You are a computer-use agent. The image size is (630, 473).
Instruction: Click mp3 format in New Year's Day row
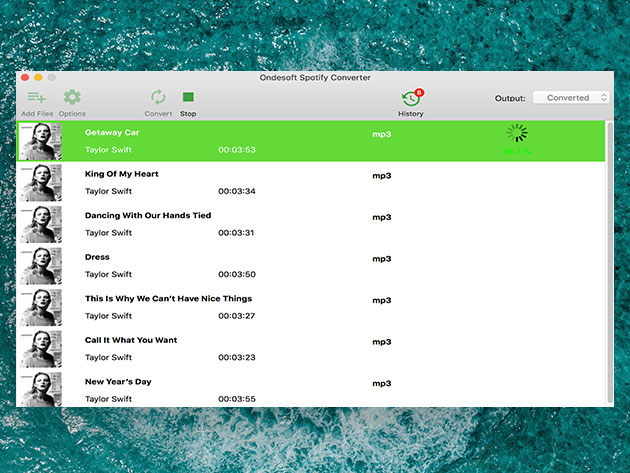(382, 383)
